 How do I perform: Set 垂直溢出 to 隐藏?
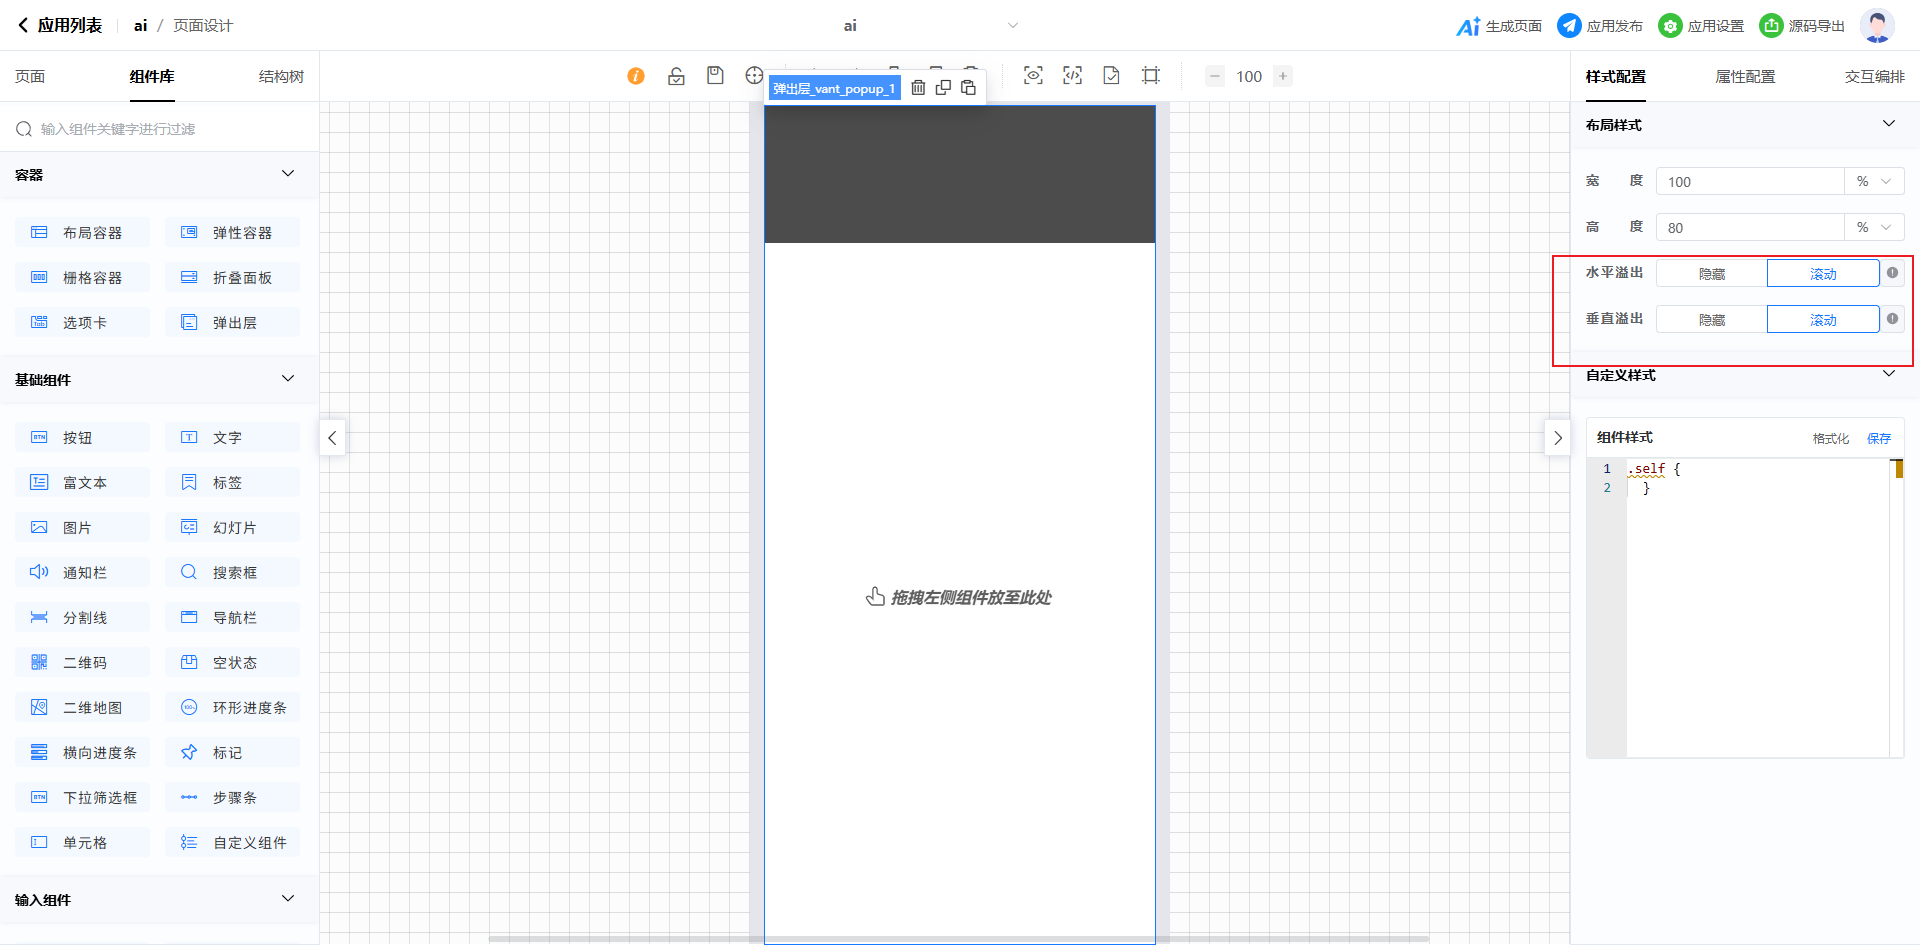tap(1711, 320)
